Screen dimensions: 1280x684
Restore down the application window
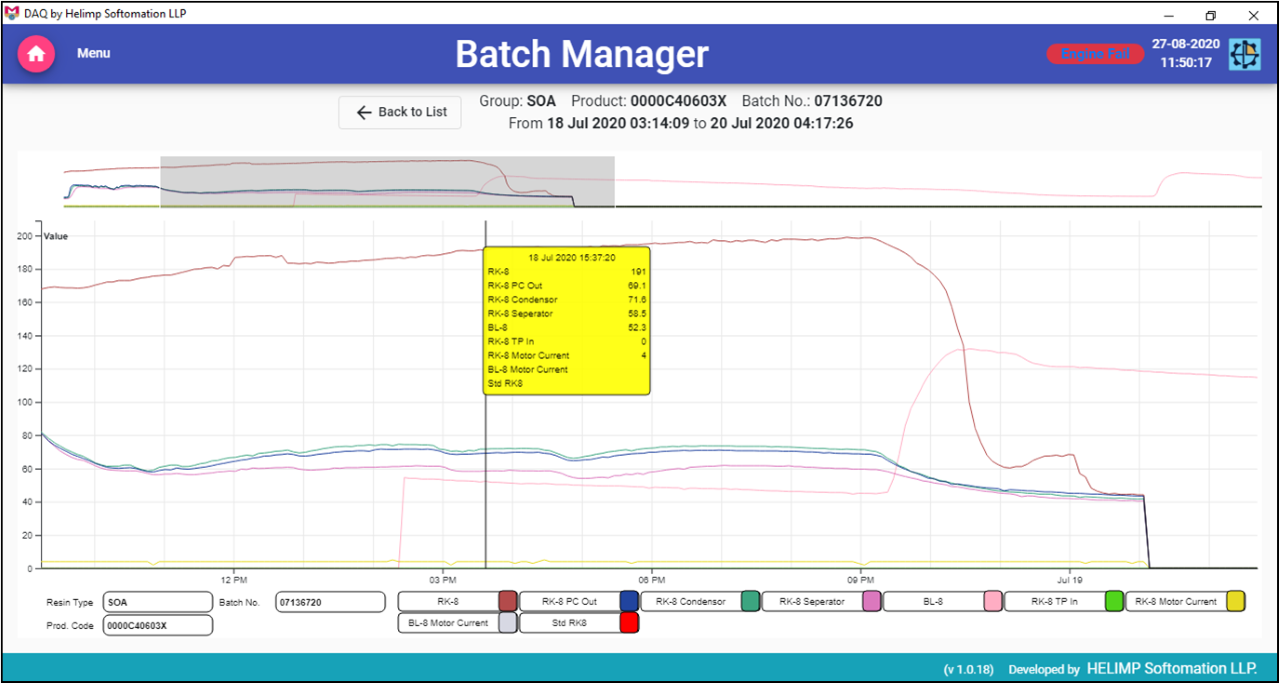pyautogui.click(x=1210, y=14)
